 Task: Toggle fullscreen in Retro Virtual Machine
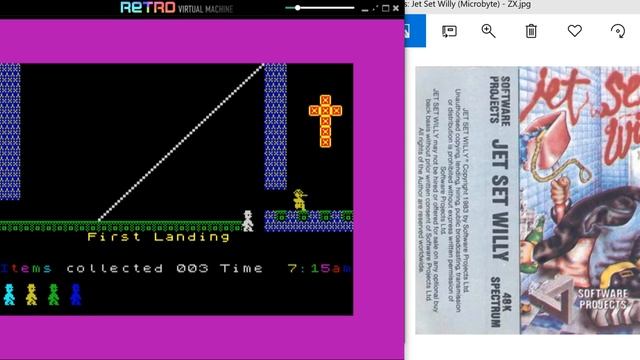click(375, 8)
